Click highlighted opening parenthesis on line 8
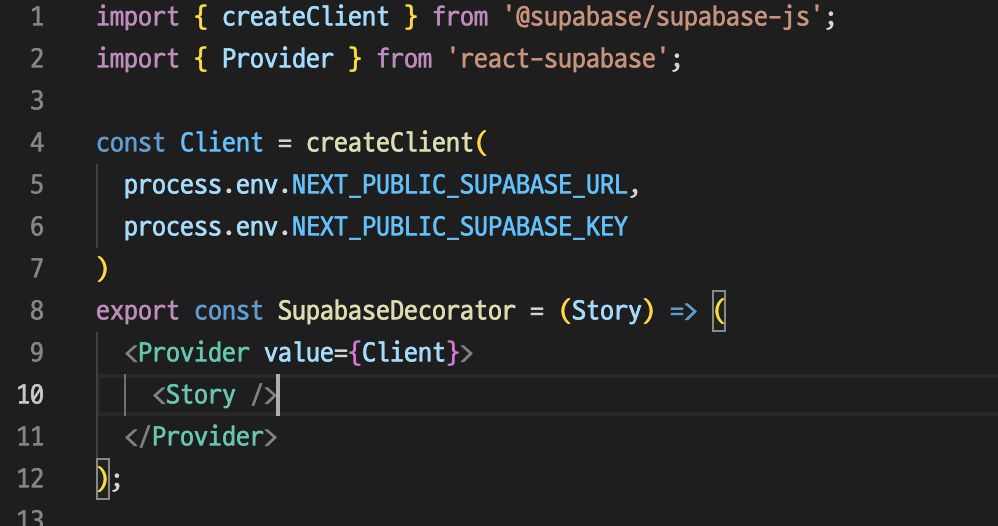 [x=719, y=311]
